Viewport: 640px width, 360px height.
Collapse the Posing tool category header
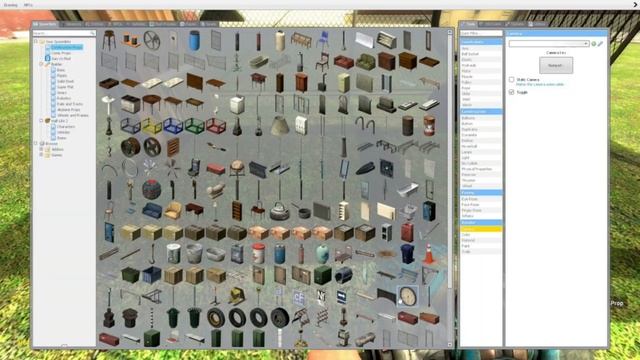coord(481,192)
